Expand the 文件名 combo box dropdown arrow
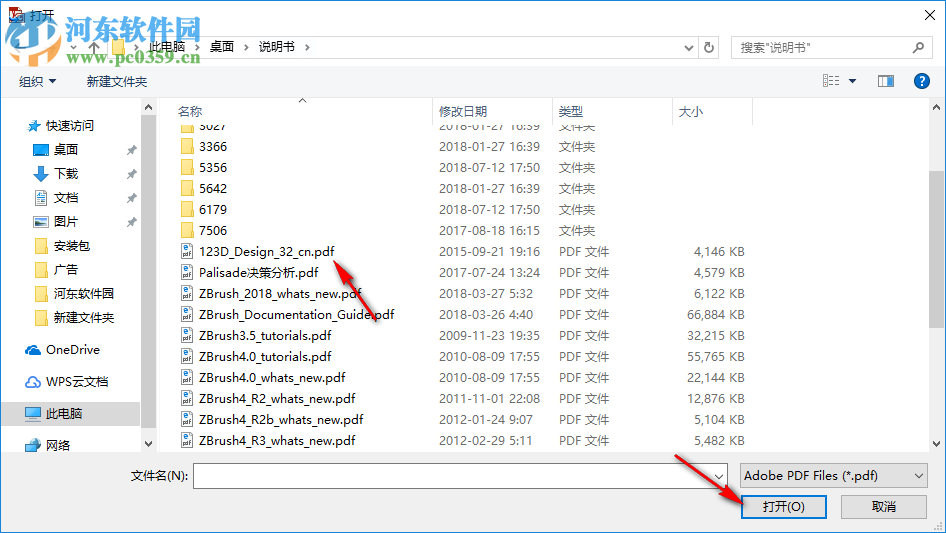 point(719,476)
